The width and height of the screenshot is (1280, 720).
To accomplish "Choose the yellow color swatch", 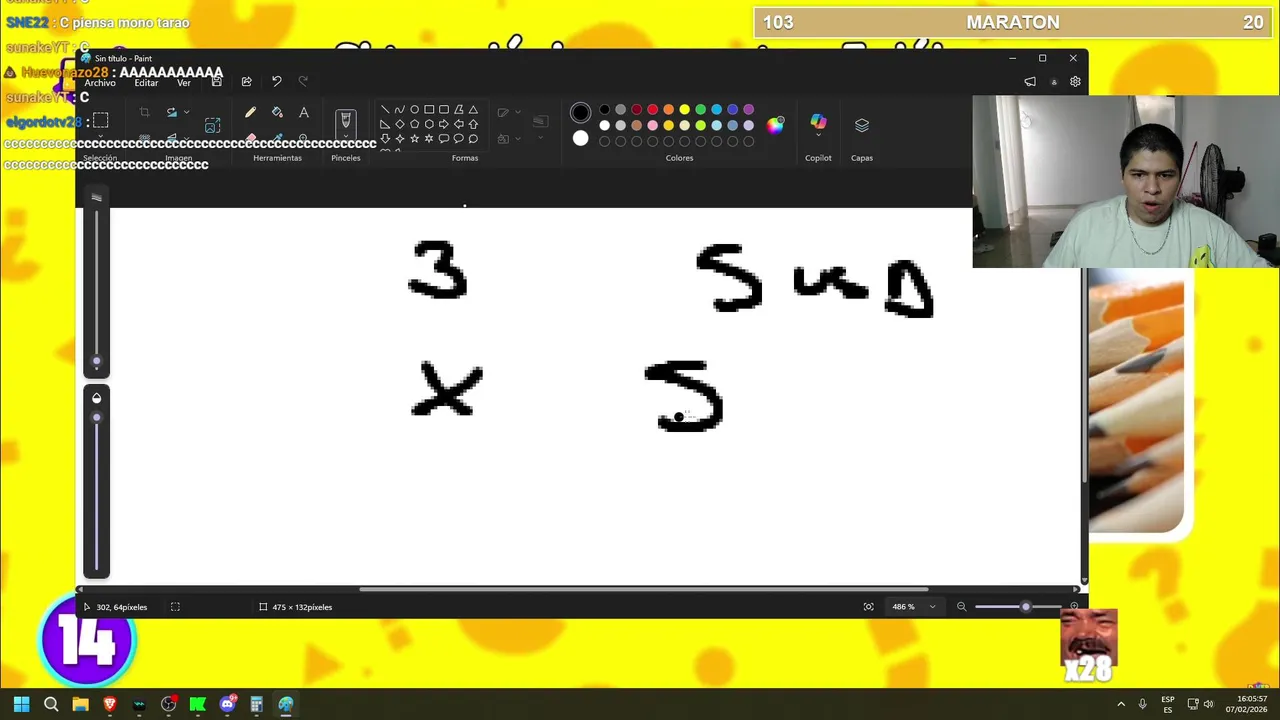I will (684, 109).
